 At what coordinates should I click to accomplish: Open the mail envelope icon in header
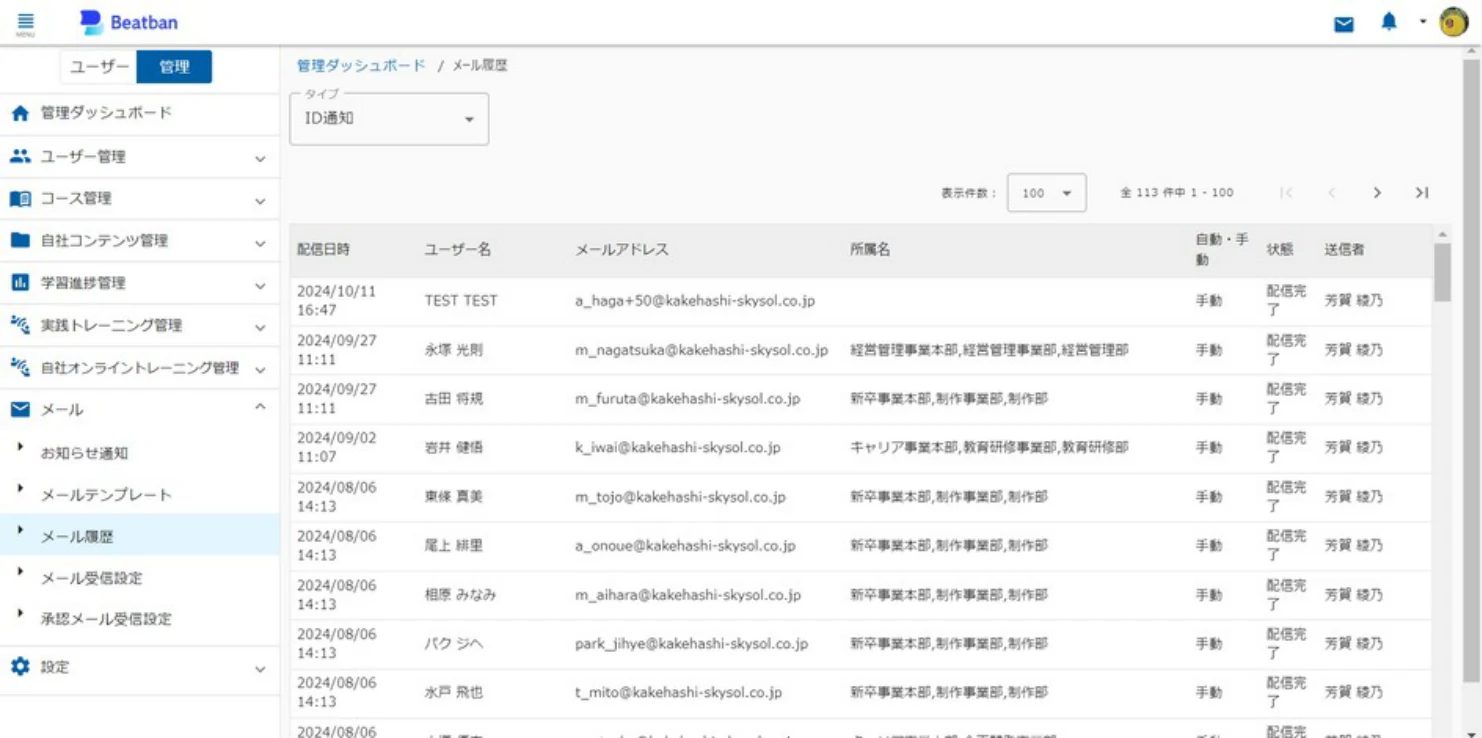(x=1344, y=24)
